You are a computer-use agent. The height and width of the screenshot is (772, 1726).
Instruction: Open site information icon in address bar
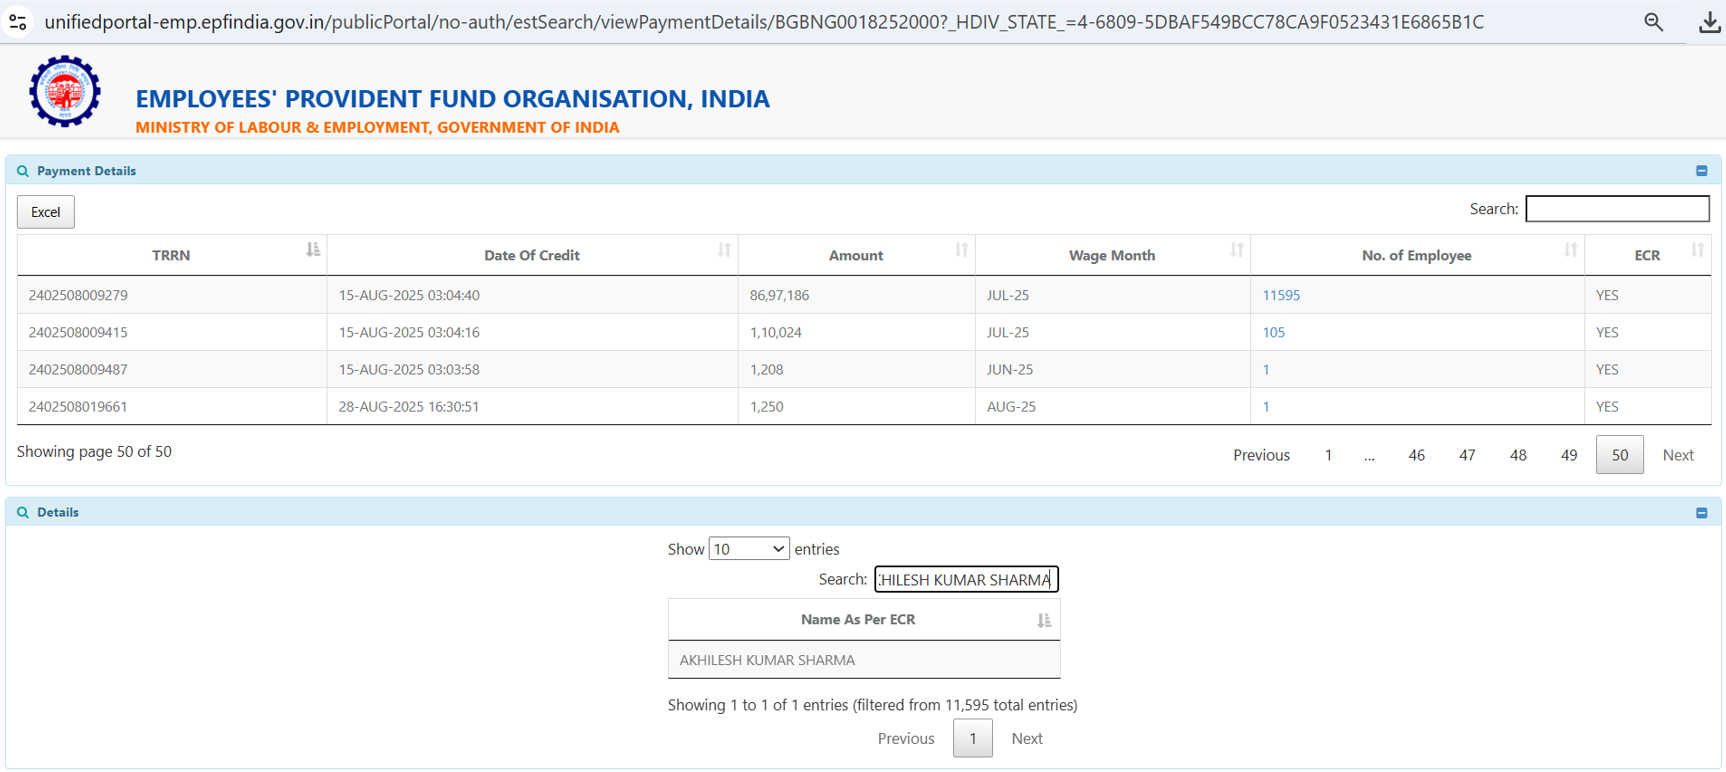tap(17, 22)
